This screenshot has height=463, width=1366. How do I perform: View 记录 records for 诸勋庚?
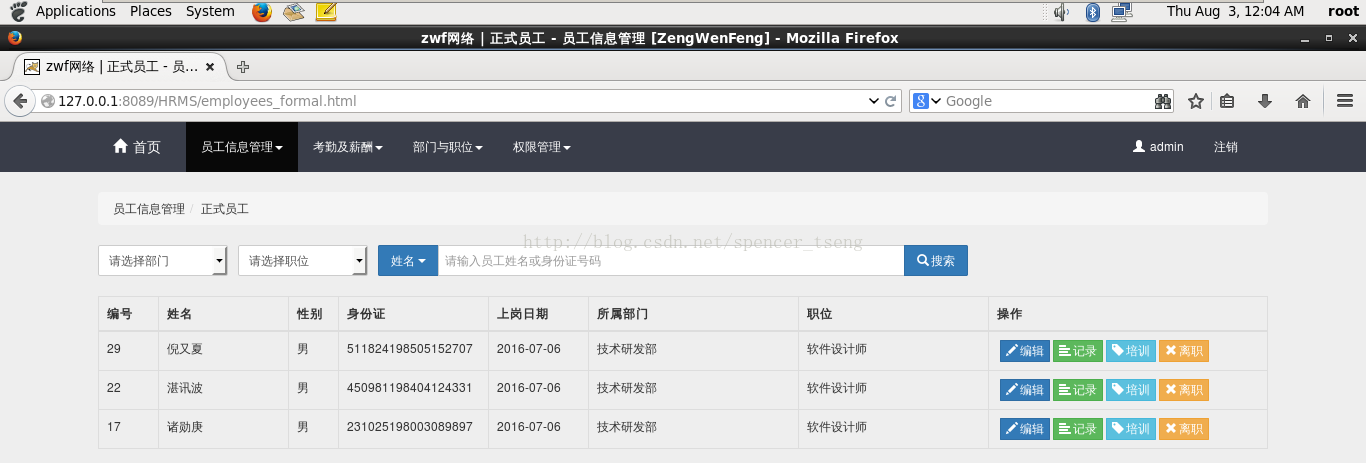coord(1078,429)
